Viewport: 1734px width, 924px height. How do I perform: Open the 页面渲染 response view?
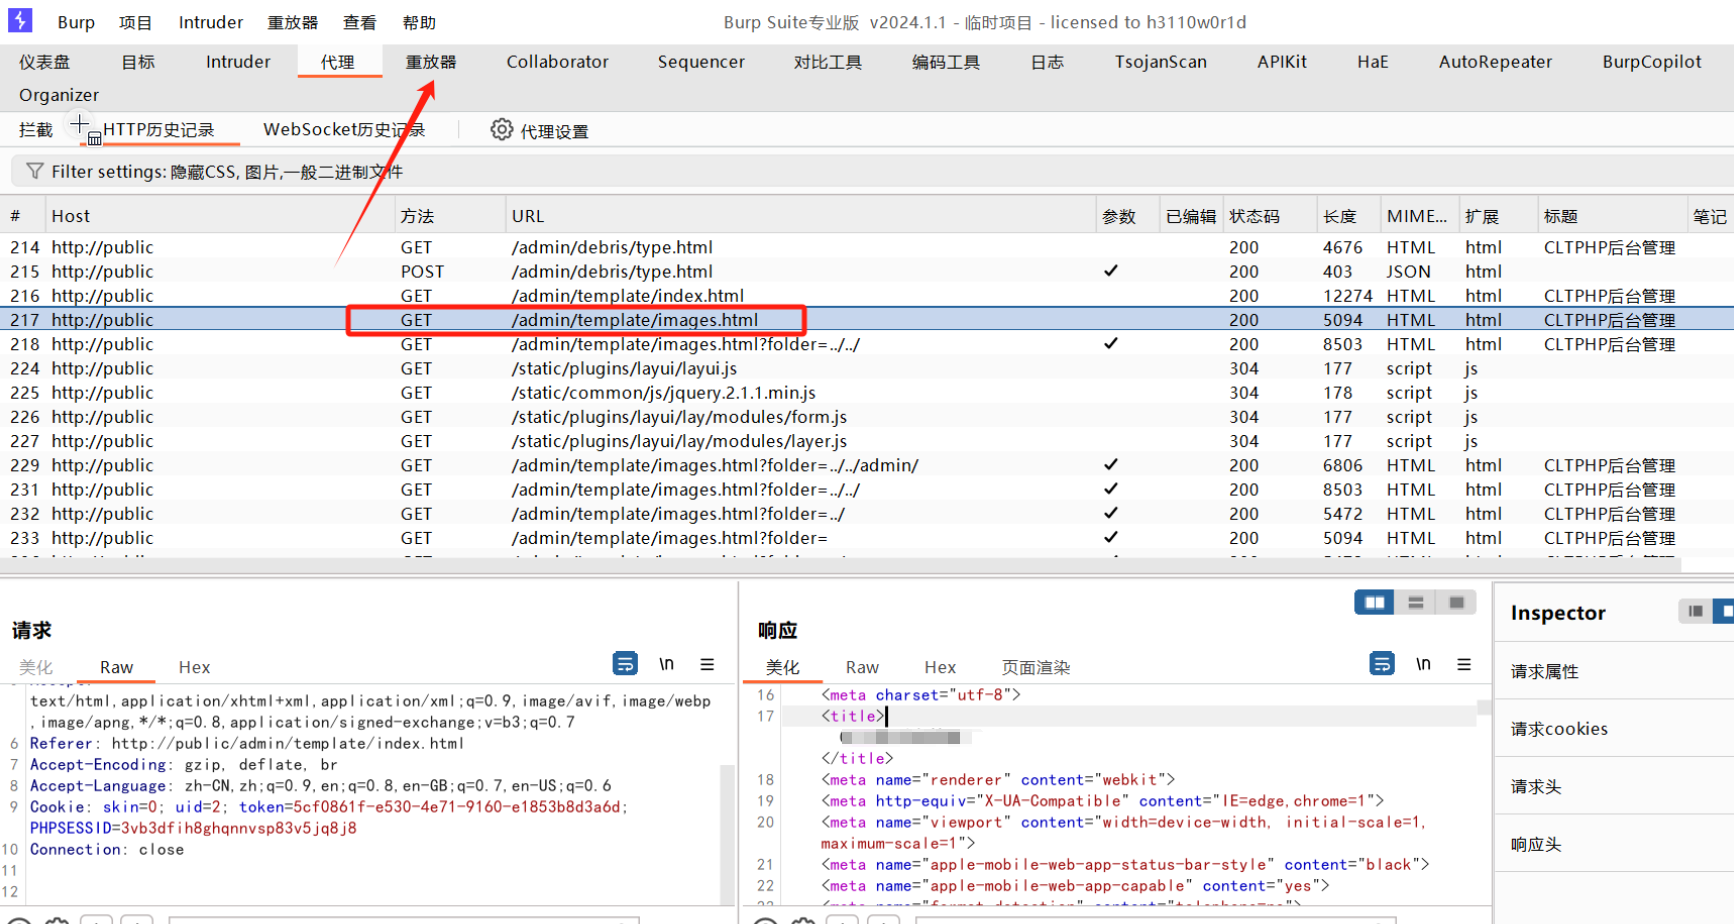coord(1035,667)
